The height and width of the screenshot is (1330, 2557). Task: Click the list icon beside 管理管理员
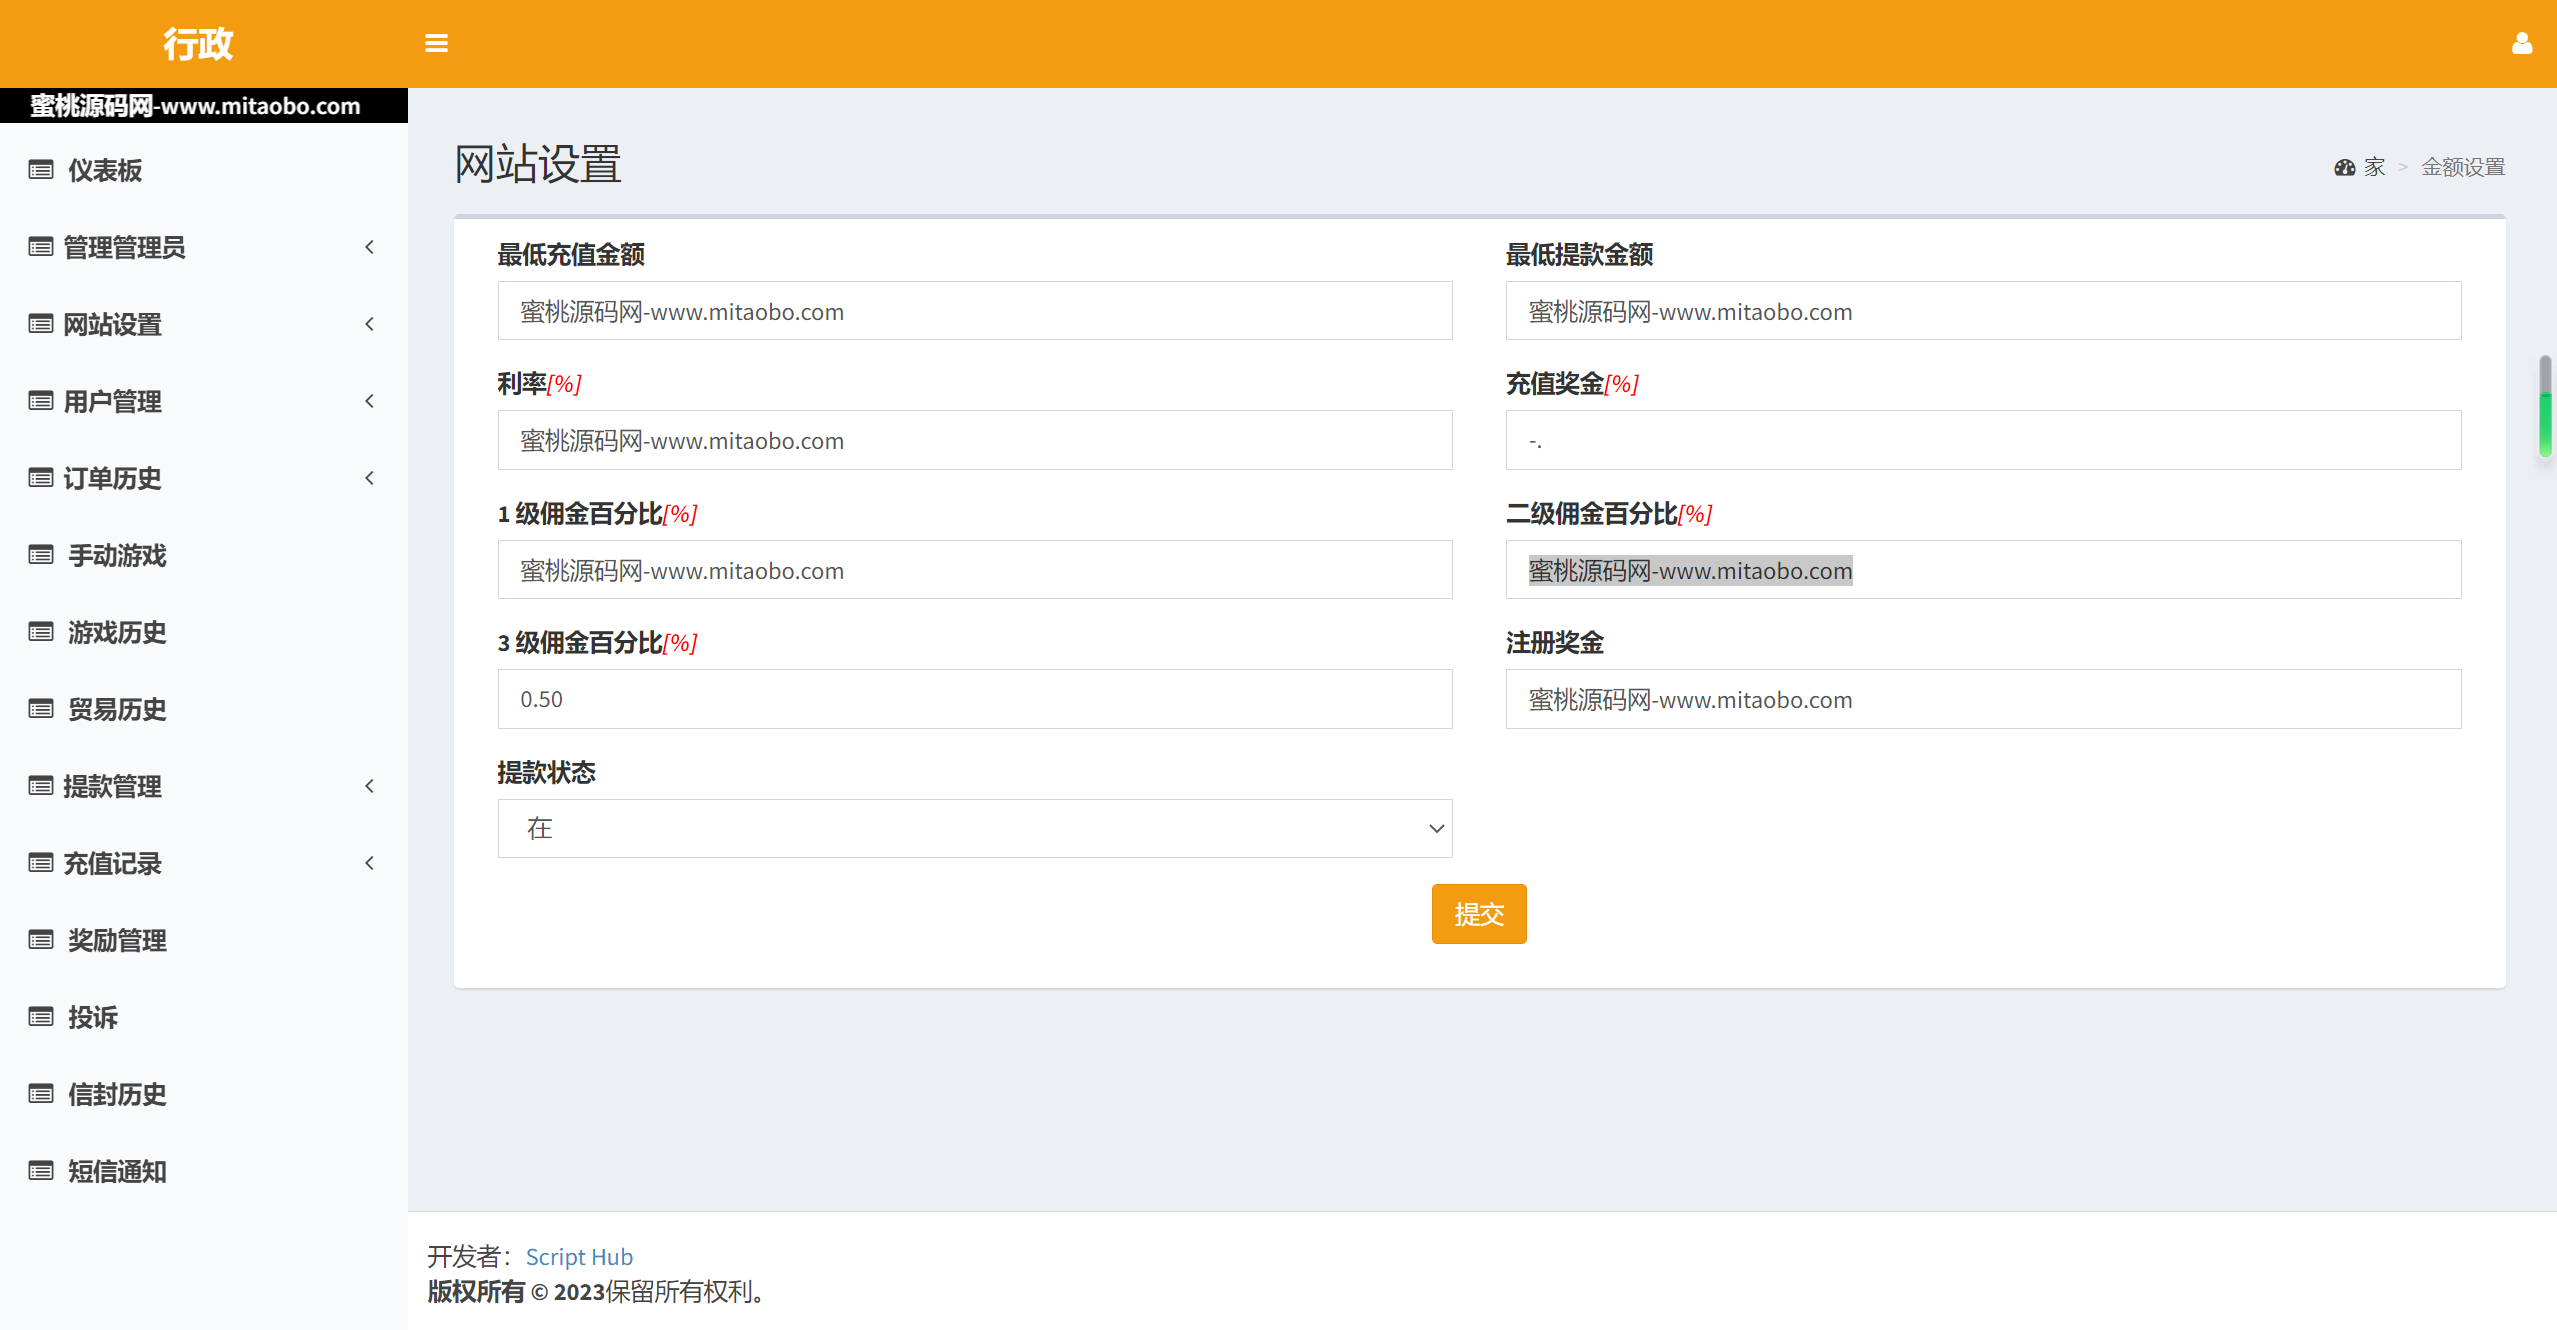pos(41,247)
